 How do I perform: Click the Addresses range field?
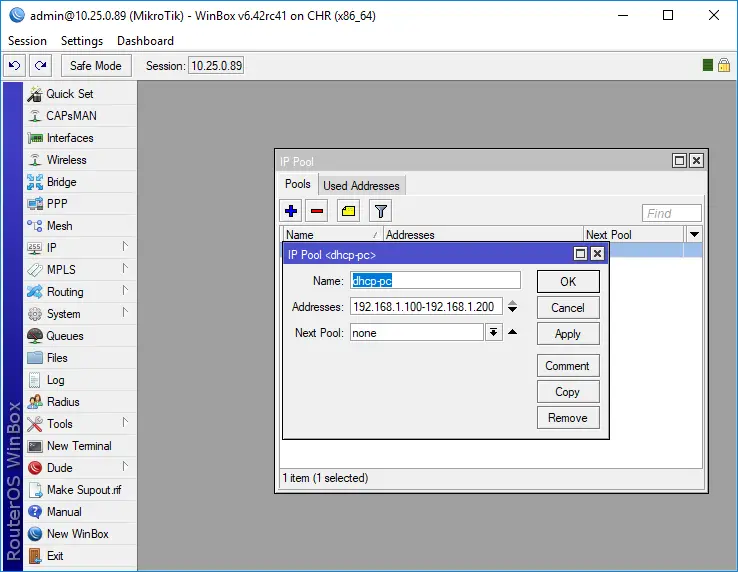pyautogui.click(x=426, y=306)
